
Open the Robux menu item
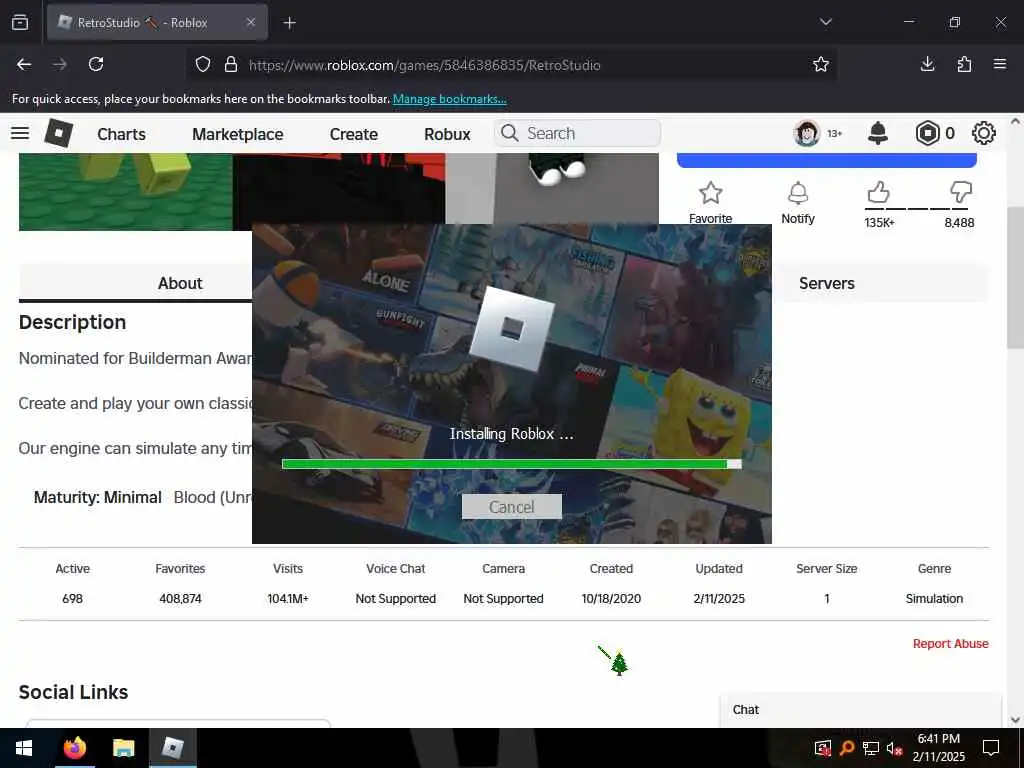point(447,134)
